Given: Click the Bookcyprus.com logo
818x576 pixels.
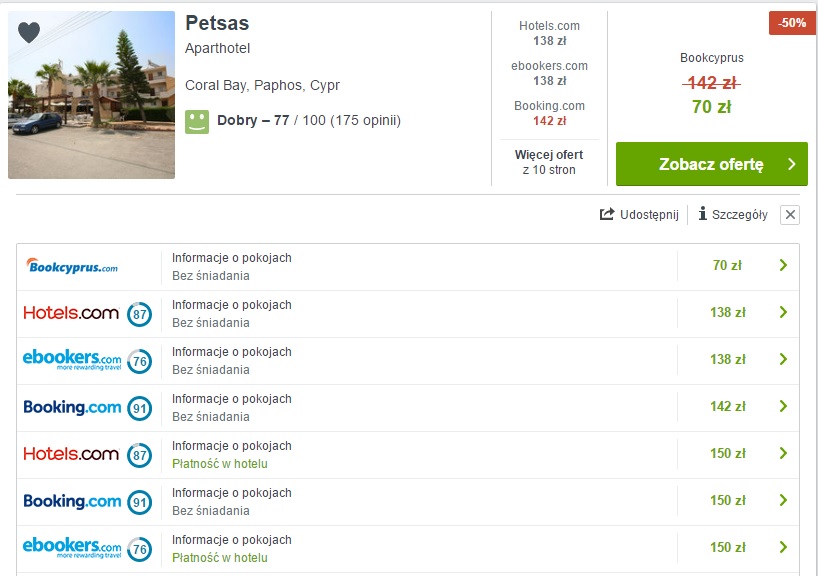Looking at the screenshot, I should coord(72,266).
